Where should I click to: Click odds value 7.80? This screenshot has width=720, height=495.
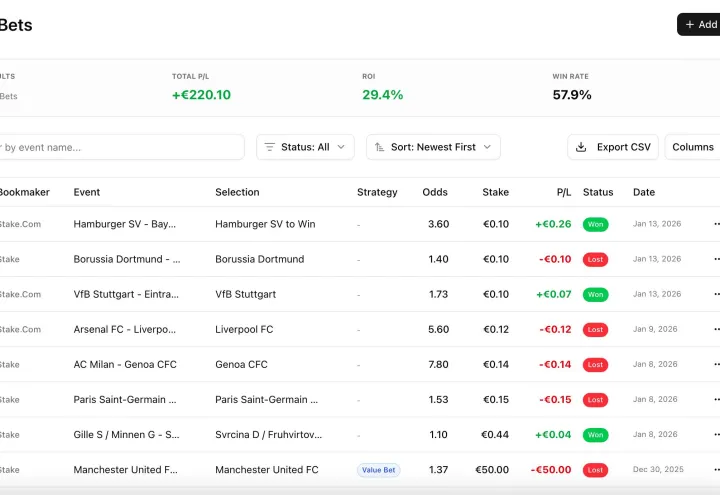[439, 365]
